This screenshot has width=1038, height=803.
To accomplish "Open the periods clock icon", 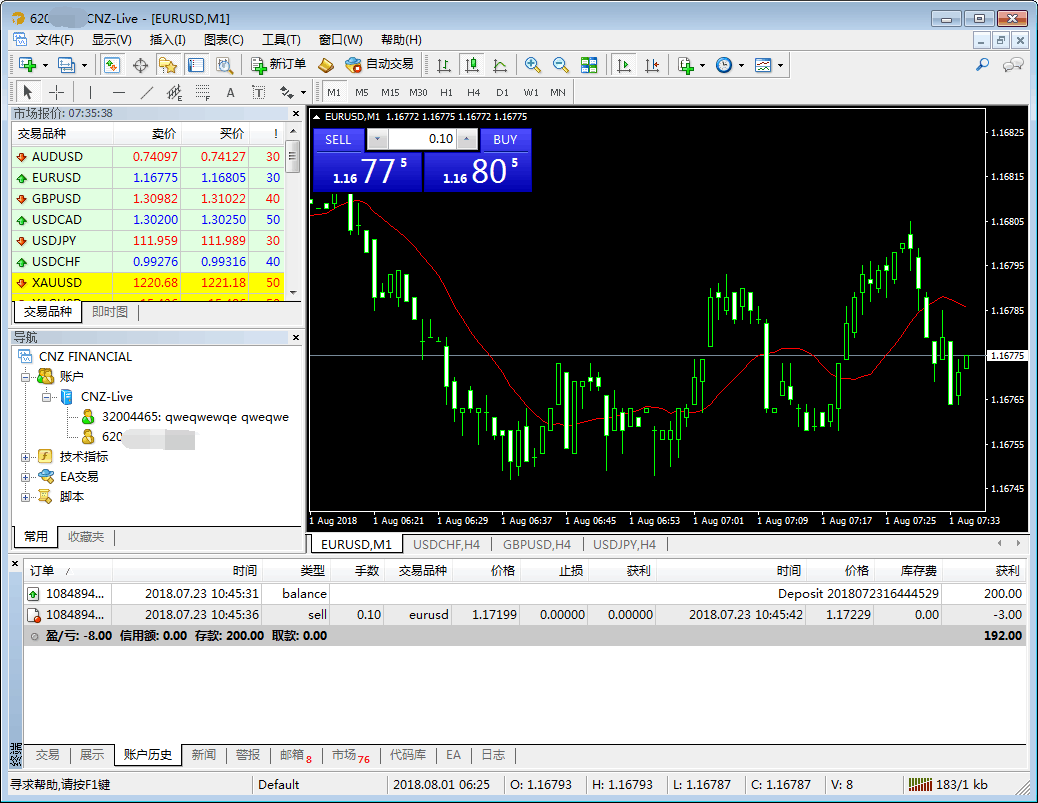I will pyautogui.click(x=724, y=65).
